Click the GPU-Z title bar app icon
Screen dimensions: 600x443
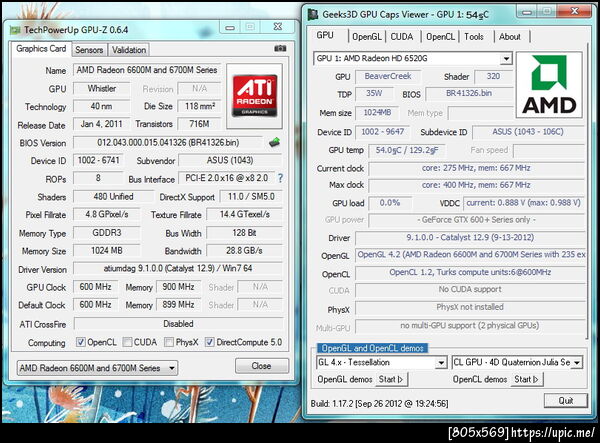(x=15, y=30)
